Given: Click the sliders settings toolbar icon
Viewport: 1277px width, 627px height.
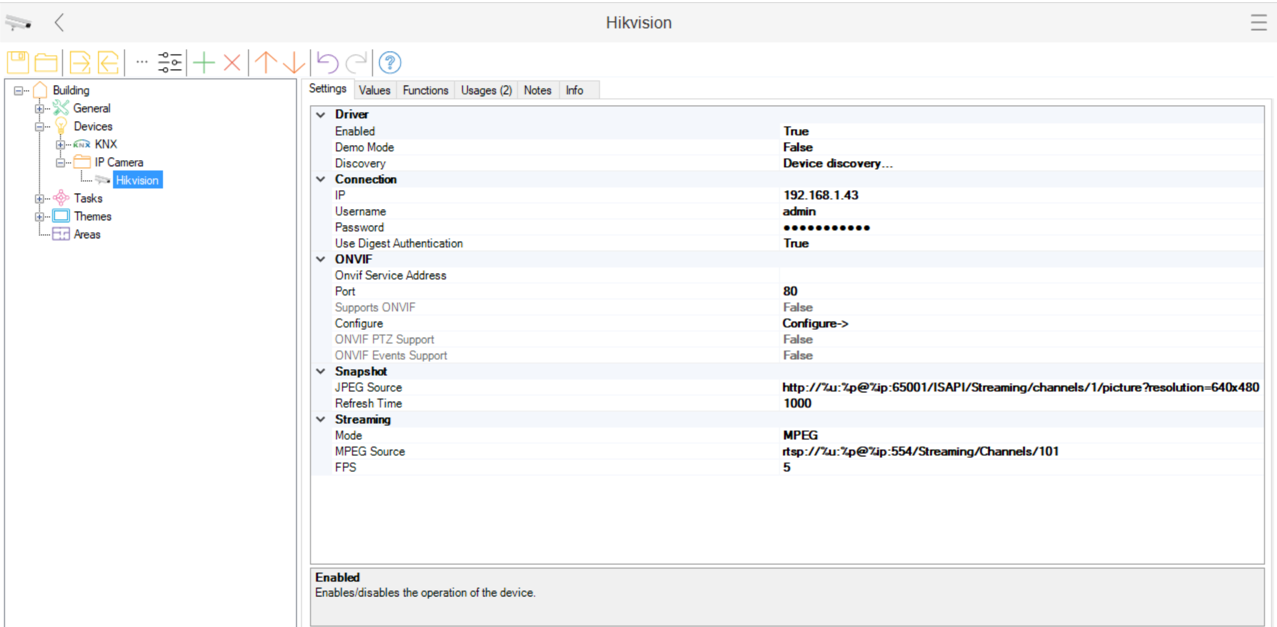Looking at the screenshot, I should pyautogui.click(x=170, y=63).
